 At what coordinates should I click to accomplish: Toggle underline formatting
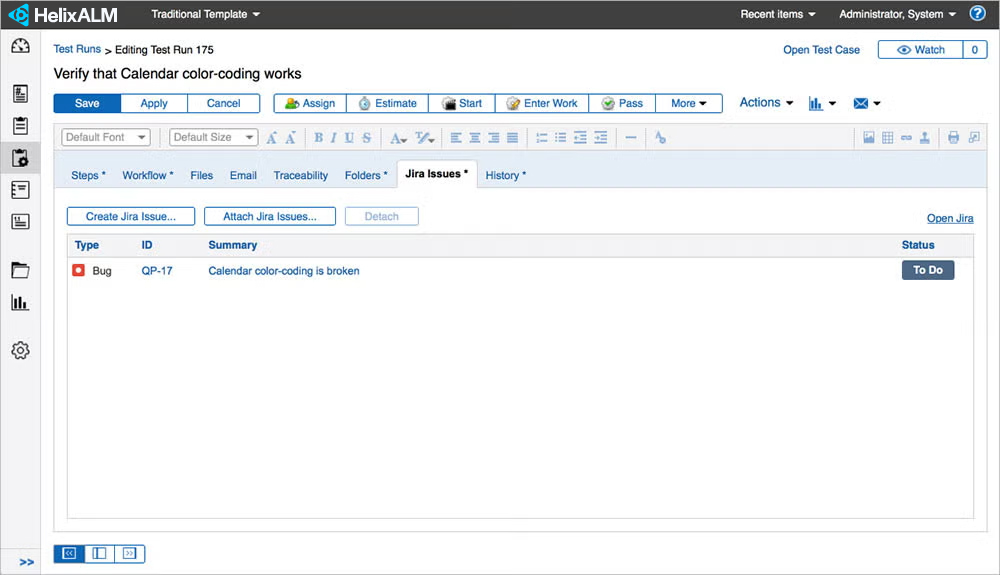(349, 138)
